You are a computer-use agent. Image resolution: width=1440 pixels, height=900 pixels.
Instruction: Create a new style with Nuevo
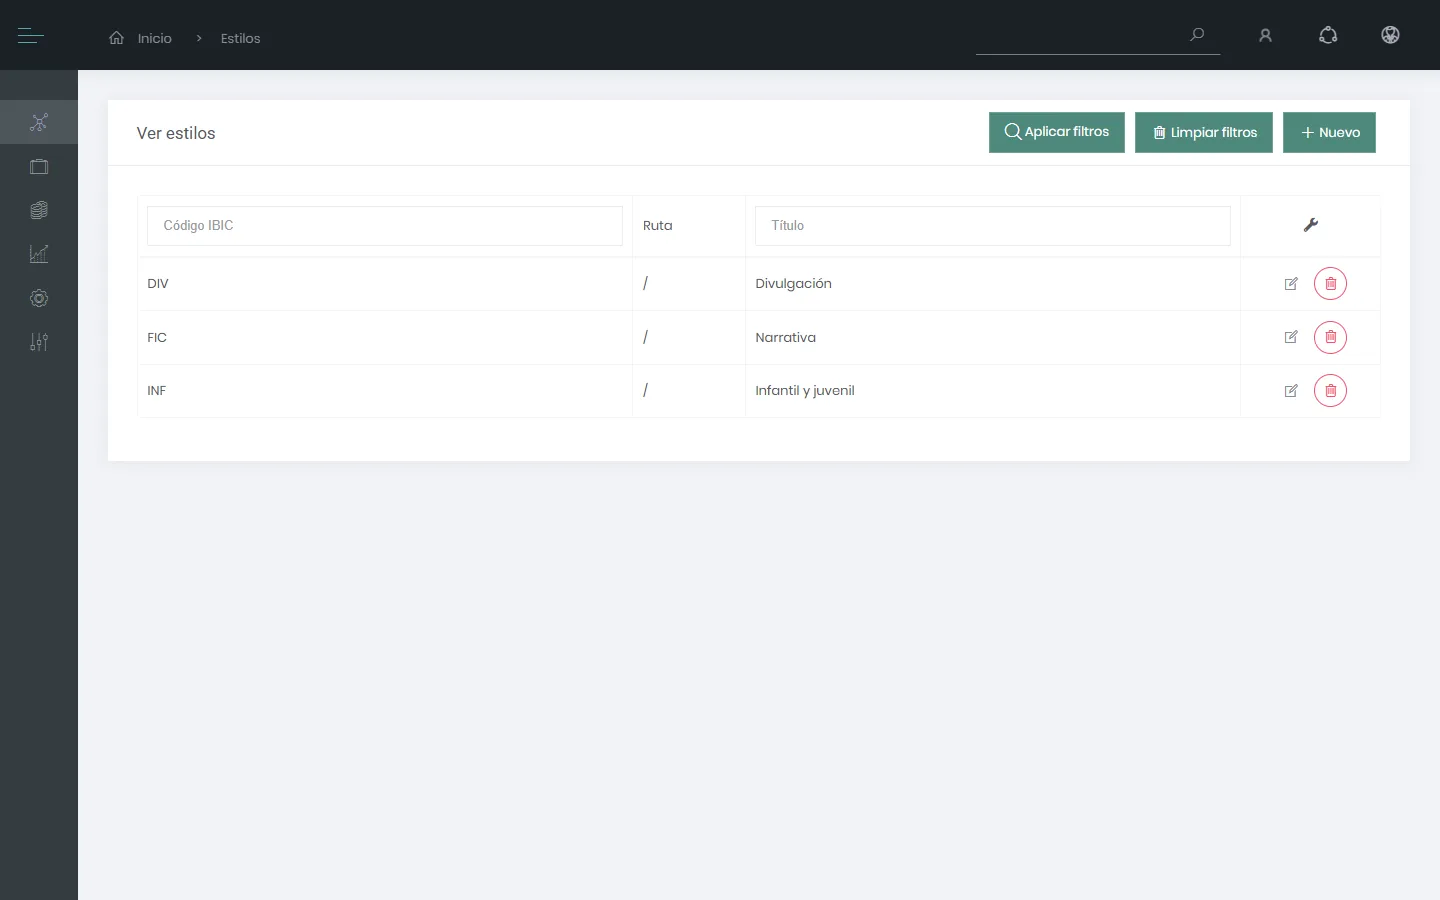click(1329, 132)
